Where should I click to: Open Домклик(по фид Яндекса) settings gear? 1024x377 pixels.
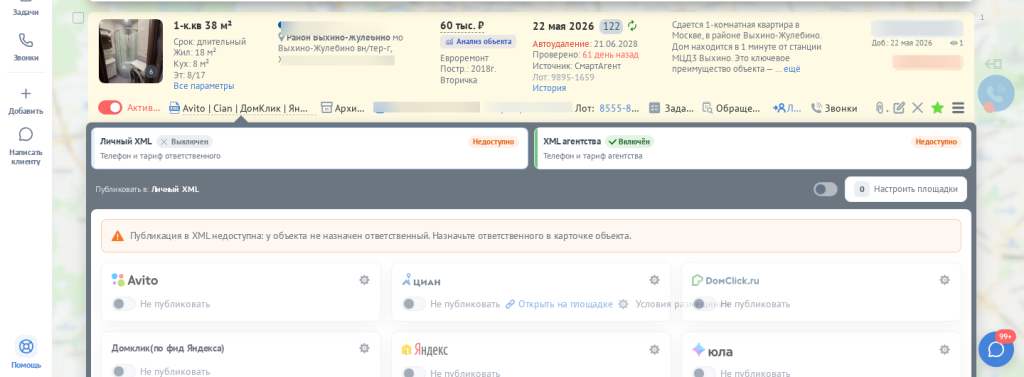coord(364,348)
